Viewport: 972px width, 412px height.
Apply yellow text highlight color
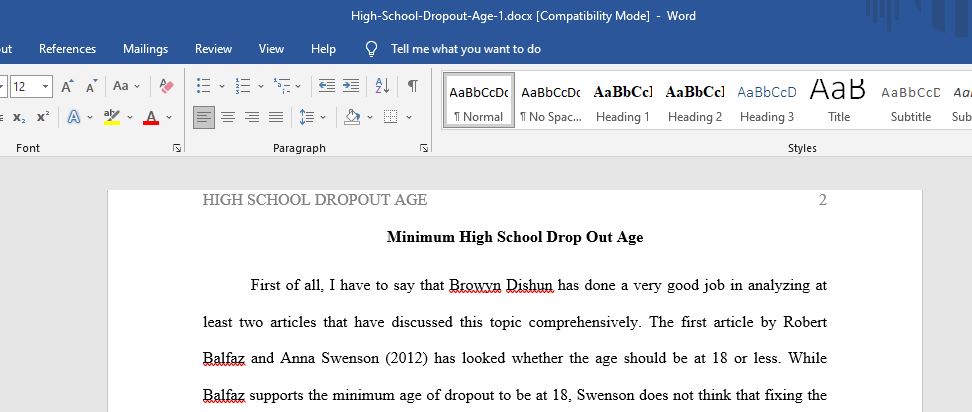tap(112, 117)
